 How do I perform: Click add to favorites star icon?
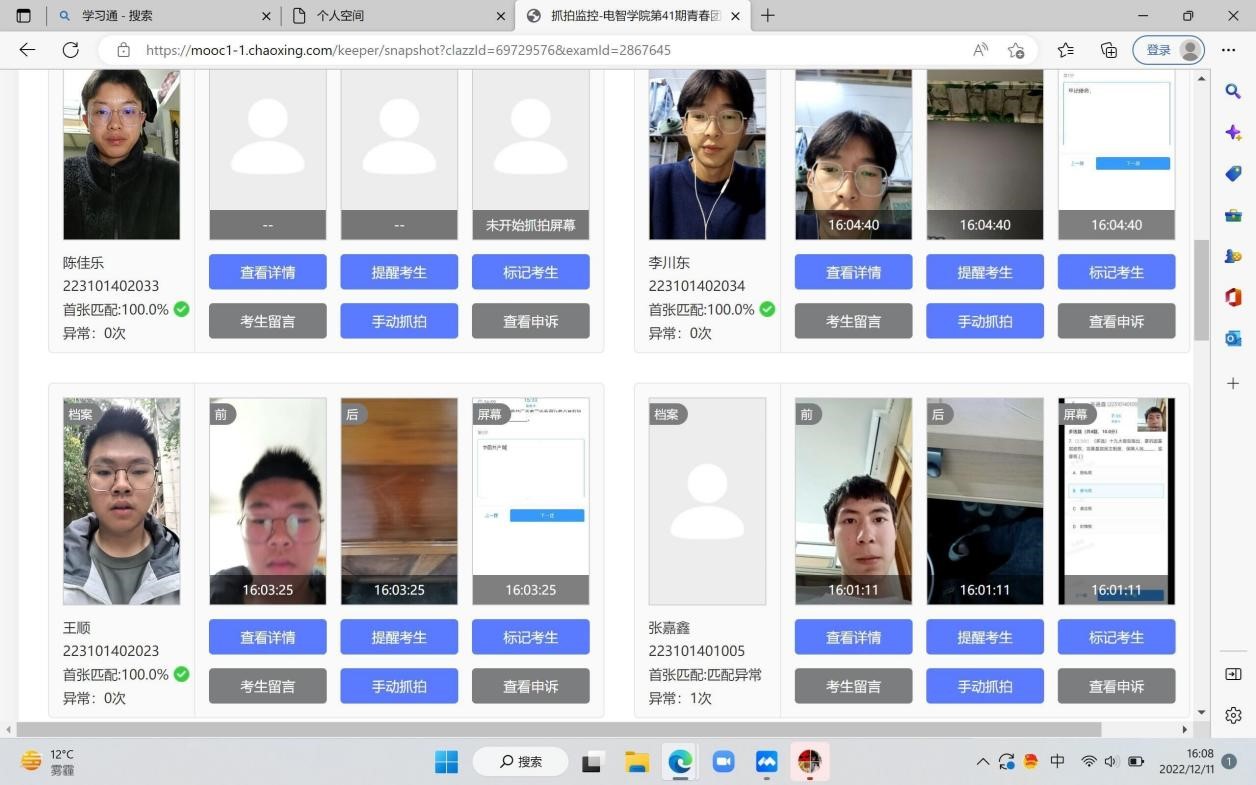(x=1016, y=50)
